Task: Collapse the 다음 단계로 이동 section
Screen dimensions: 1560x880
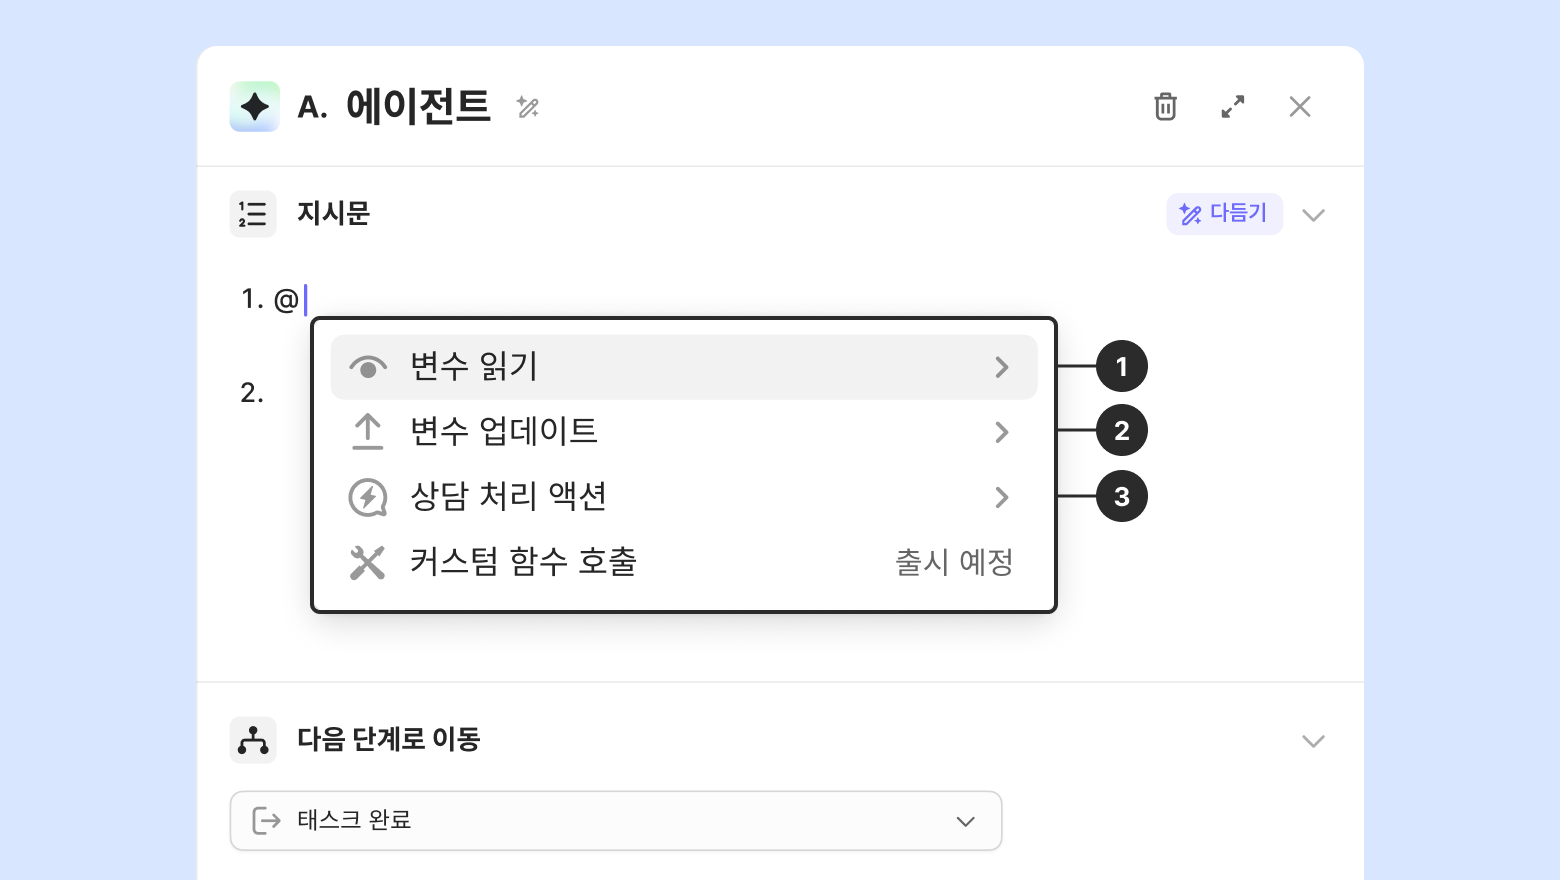Action: pyautogui.click(x=1313, y=741)
